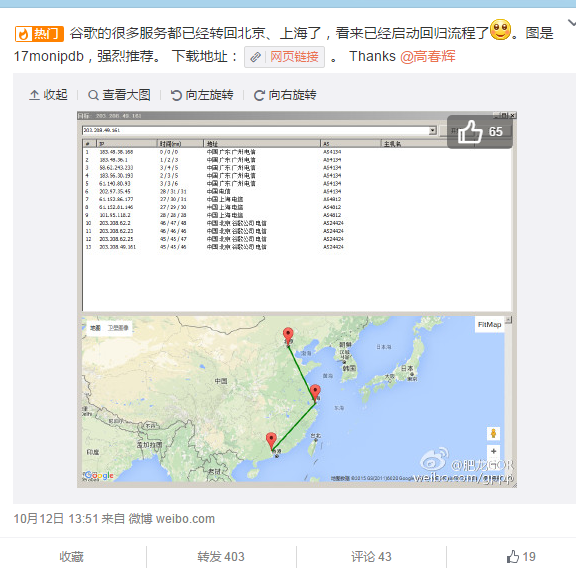Click the clockwise rotate icon

259,95
